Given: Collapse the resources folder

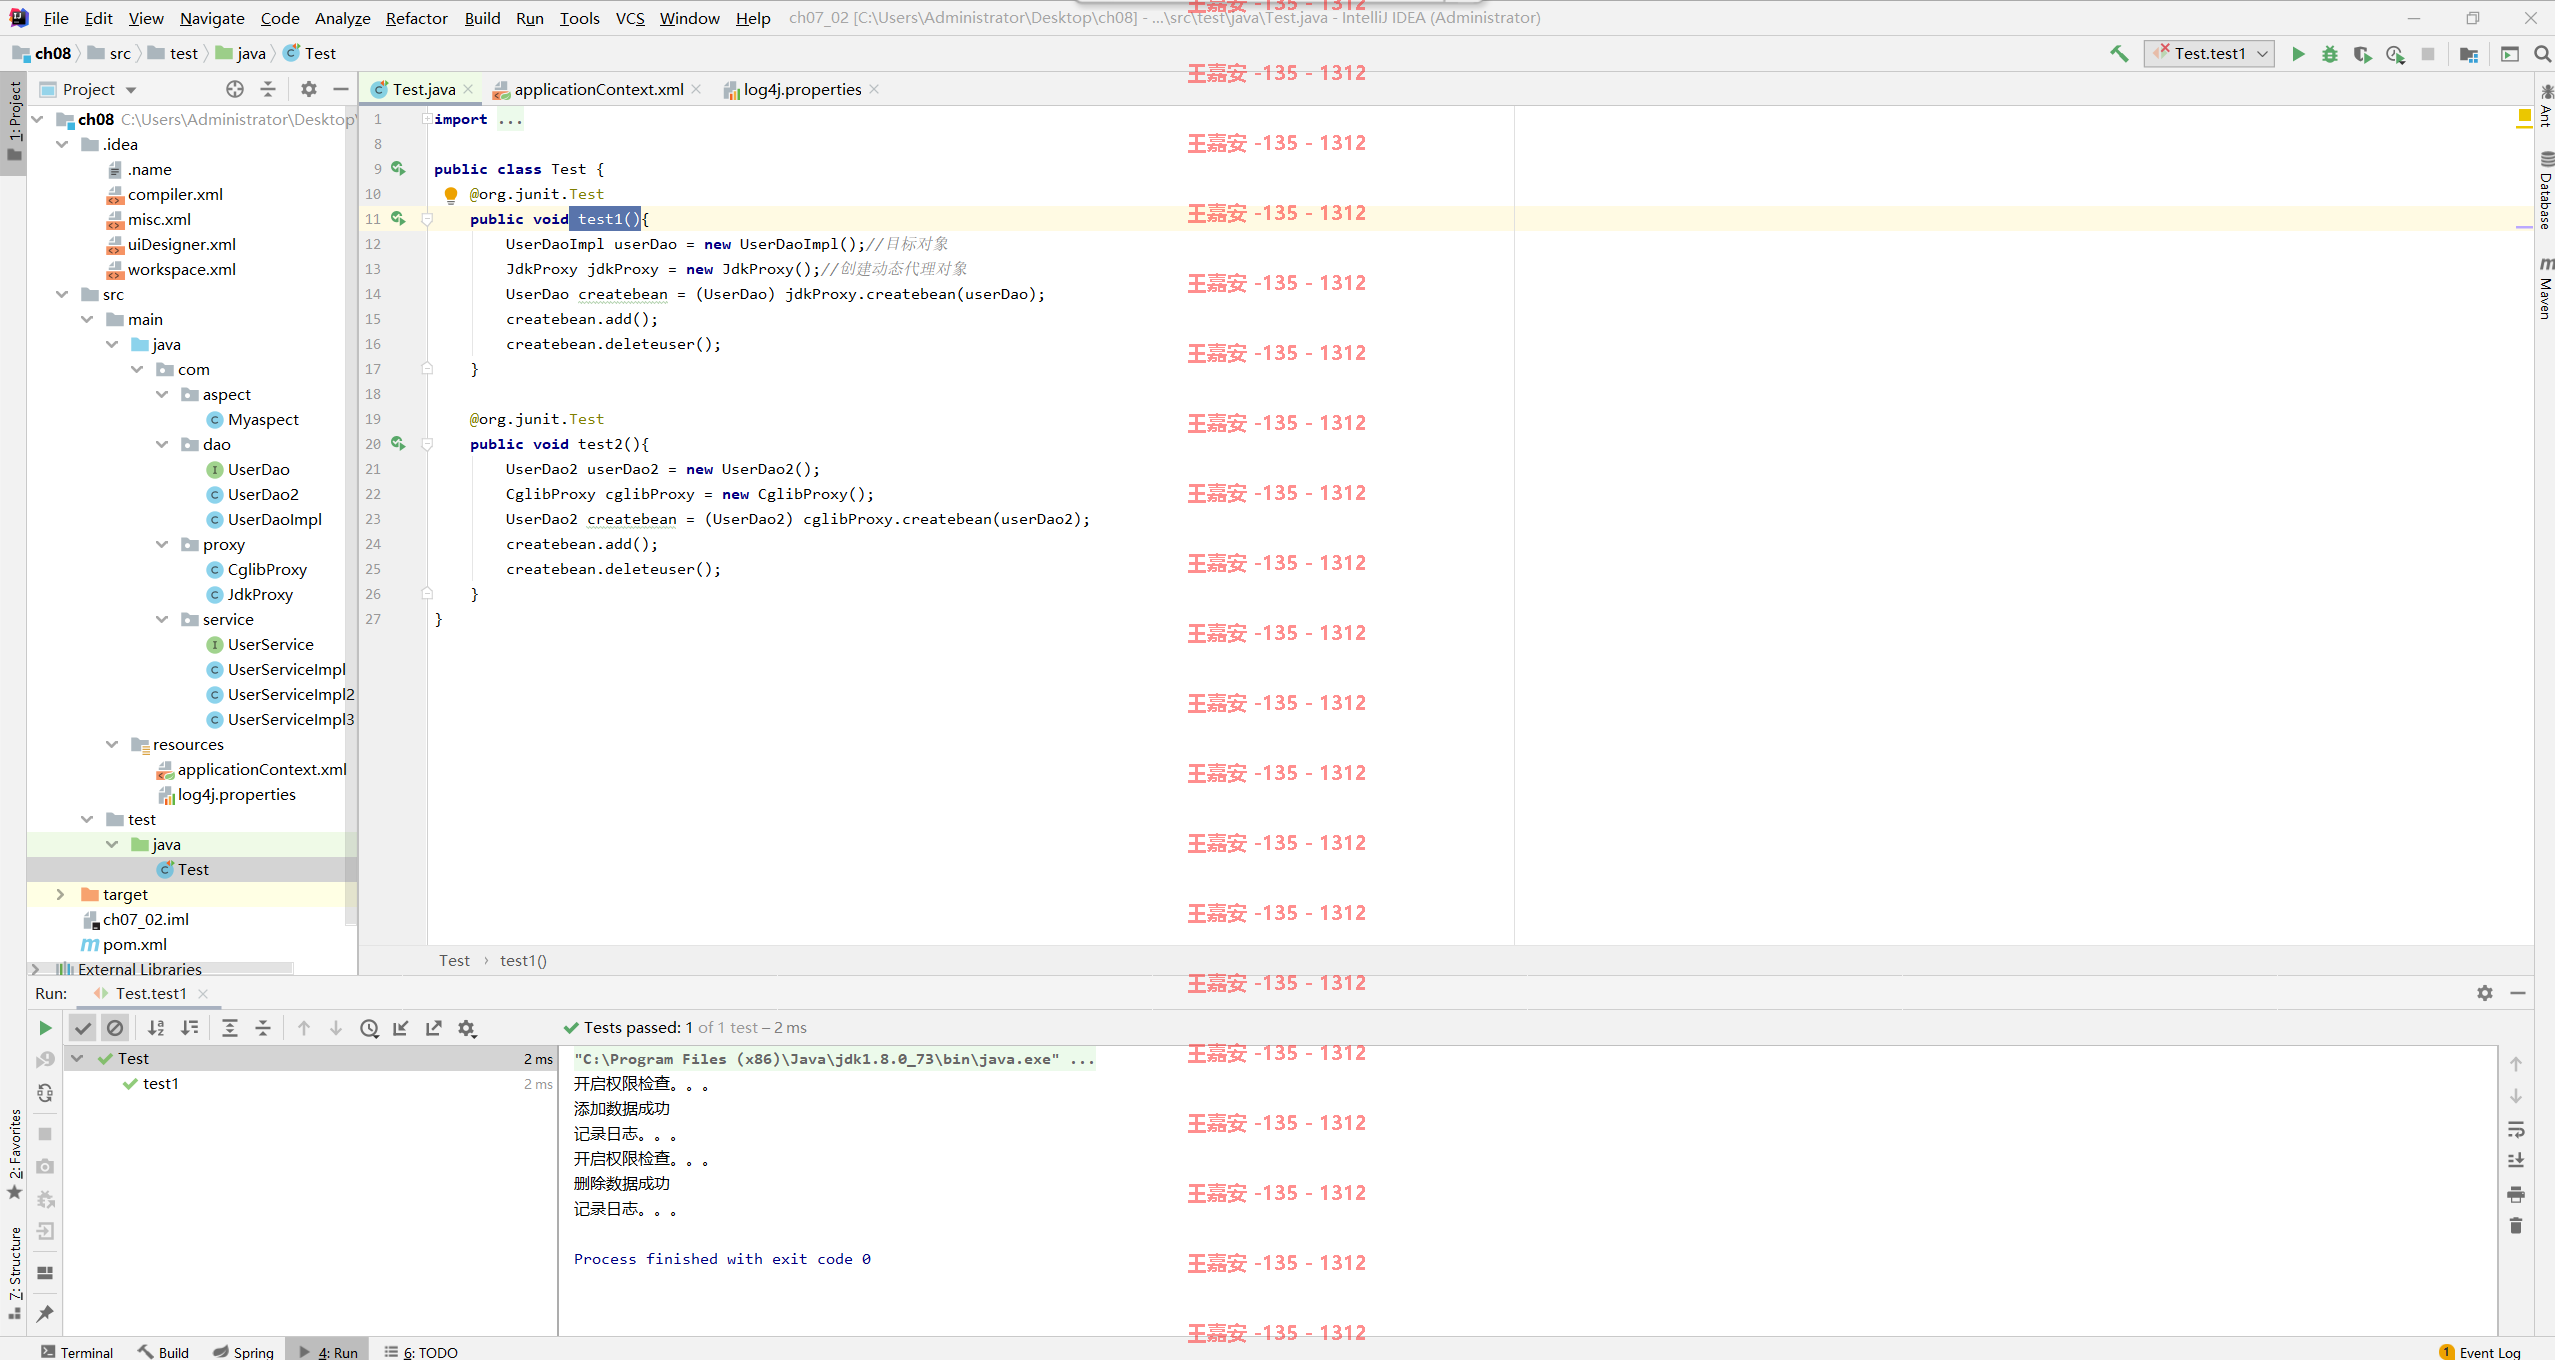Looking at the screenshot, I should click(x=112, y=744).
